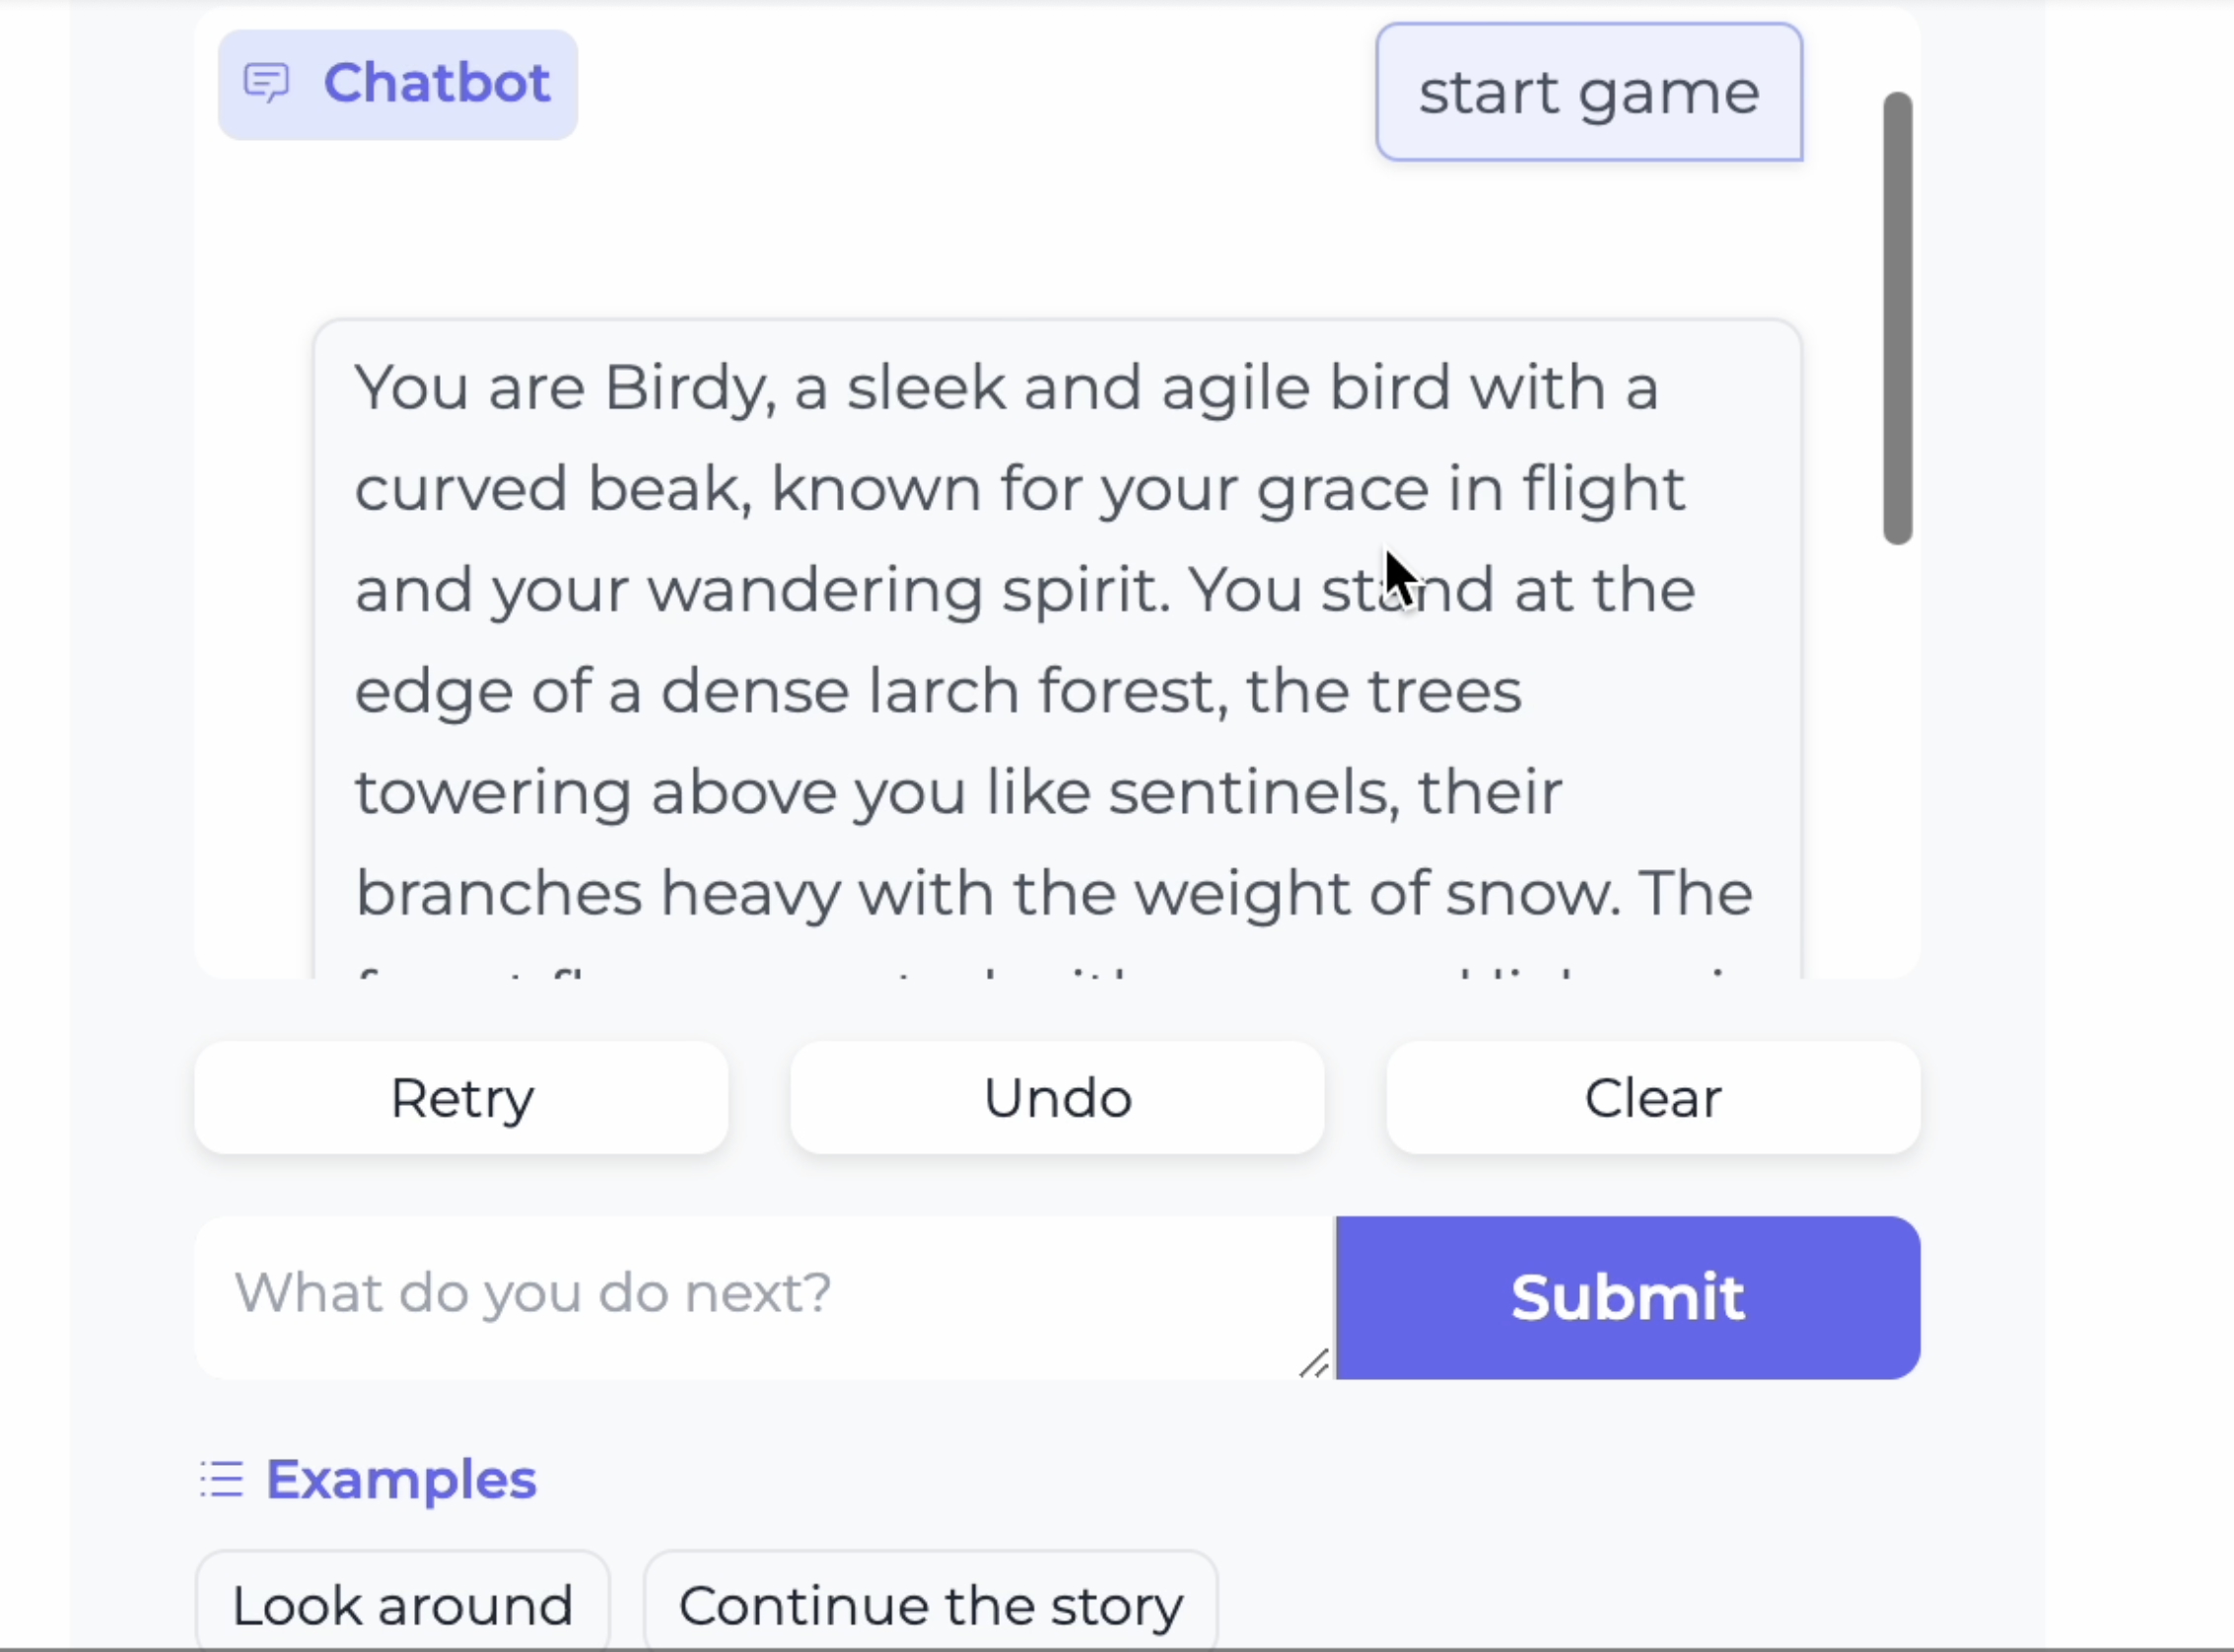Click the Chatbot label text
Screen dimensions: 2234x1652
pyautogui.click(x=436, y=83)
